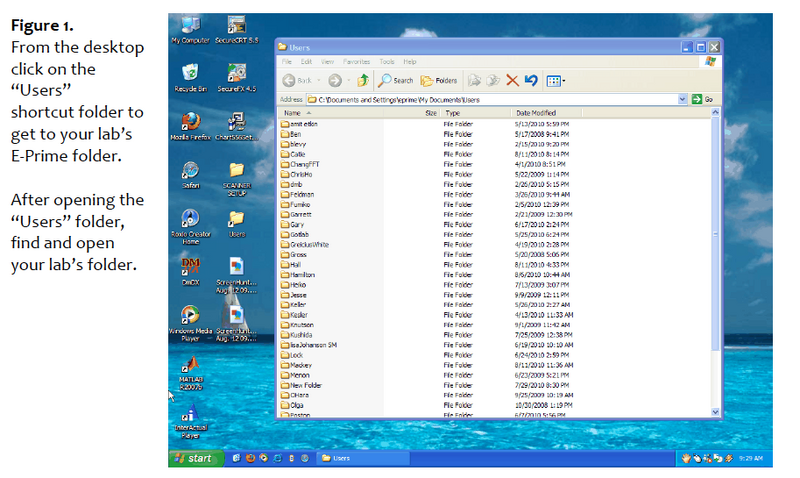
Task: Select the amit etkin folder
Action: (299, 124)
